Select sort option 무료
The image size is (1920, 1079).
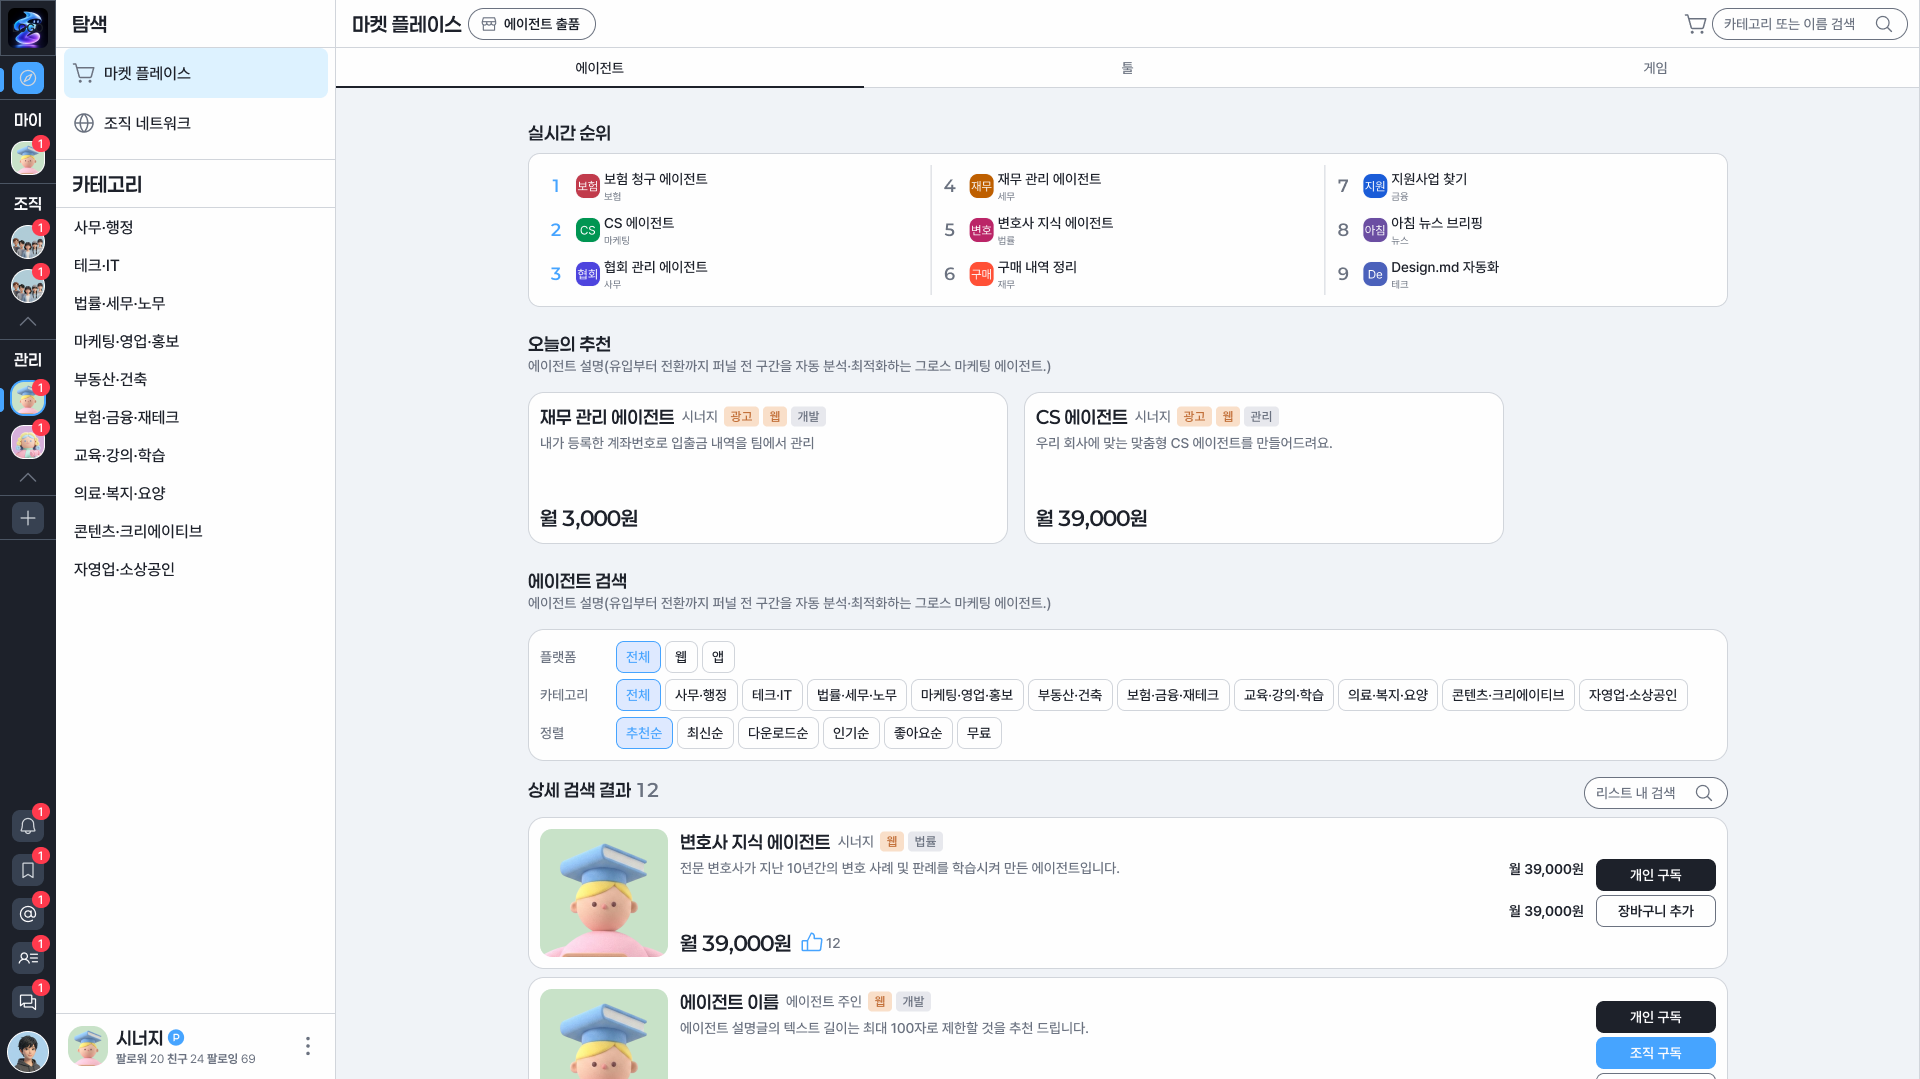click(979, 733)
